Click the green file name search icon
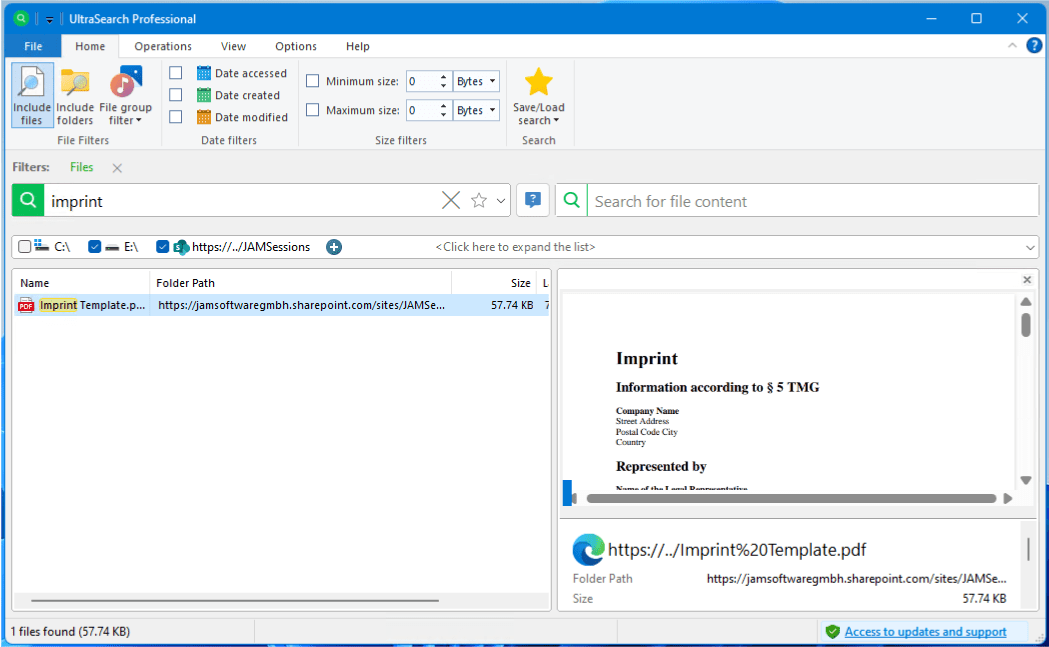 click(x=28, y=201)
